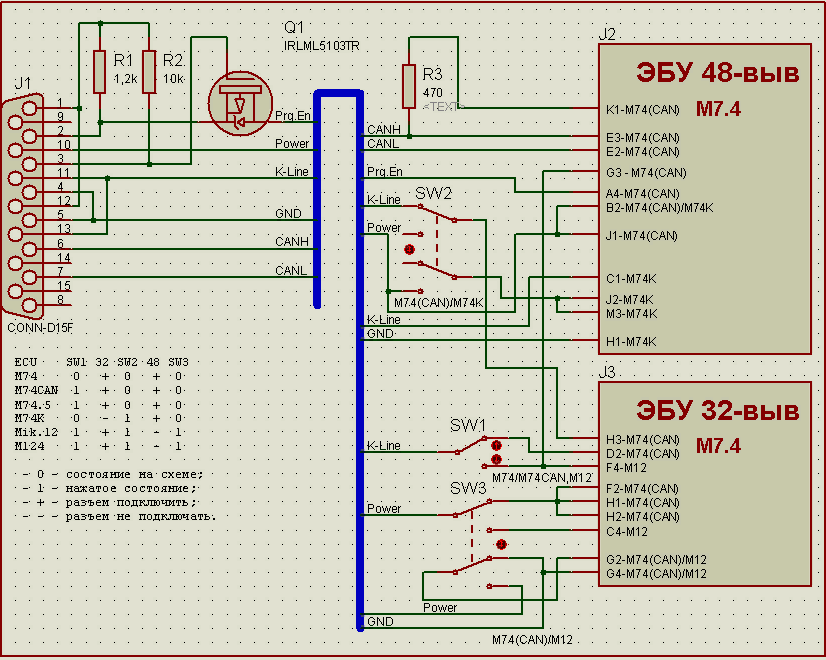The height and width of the screenshot is (660, 826).
Task: Toggle the SW1 K-Line switch
Action: click(480, 447)
